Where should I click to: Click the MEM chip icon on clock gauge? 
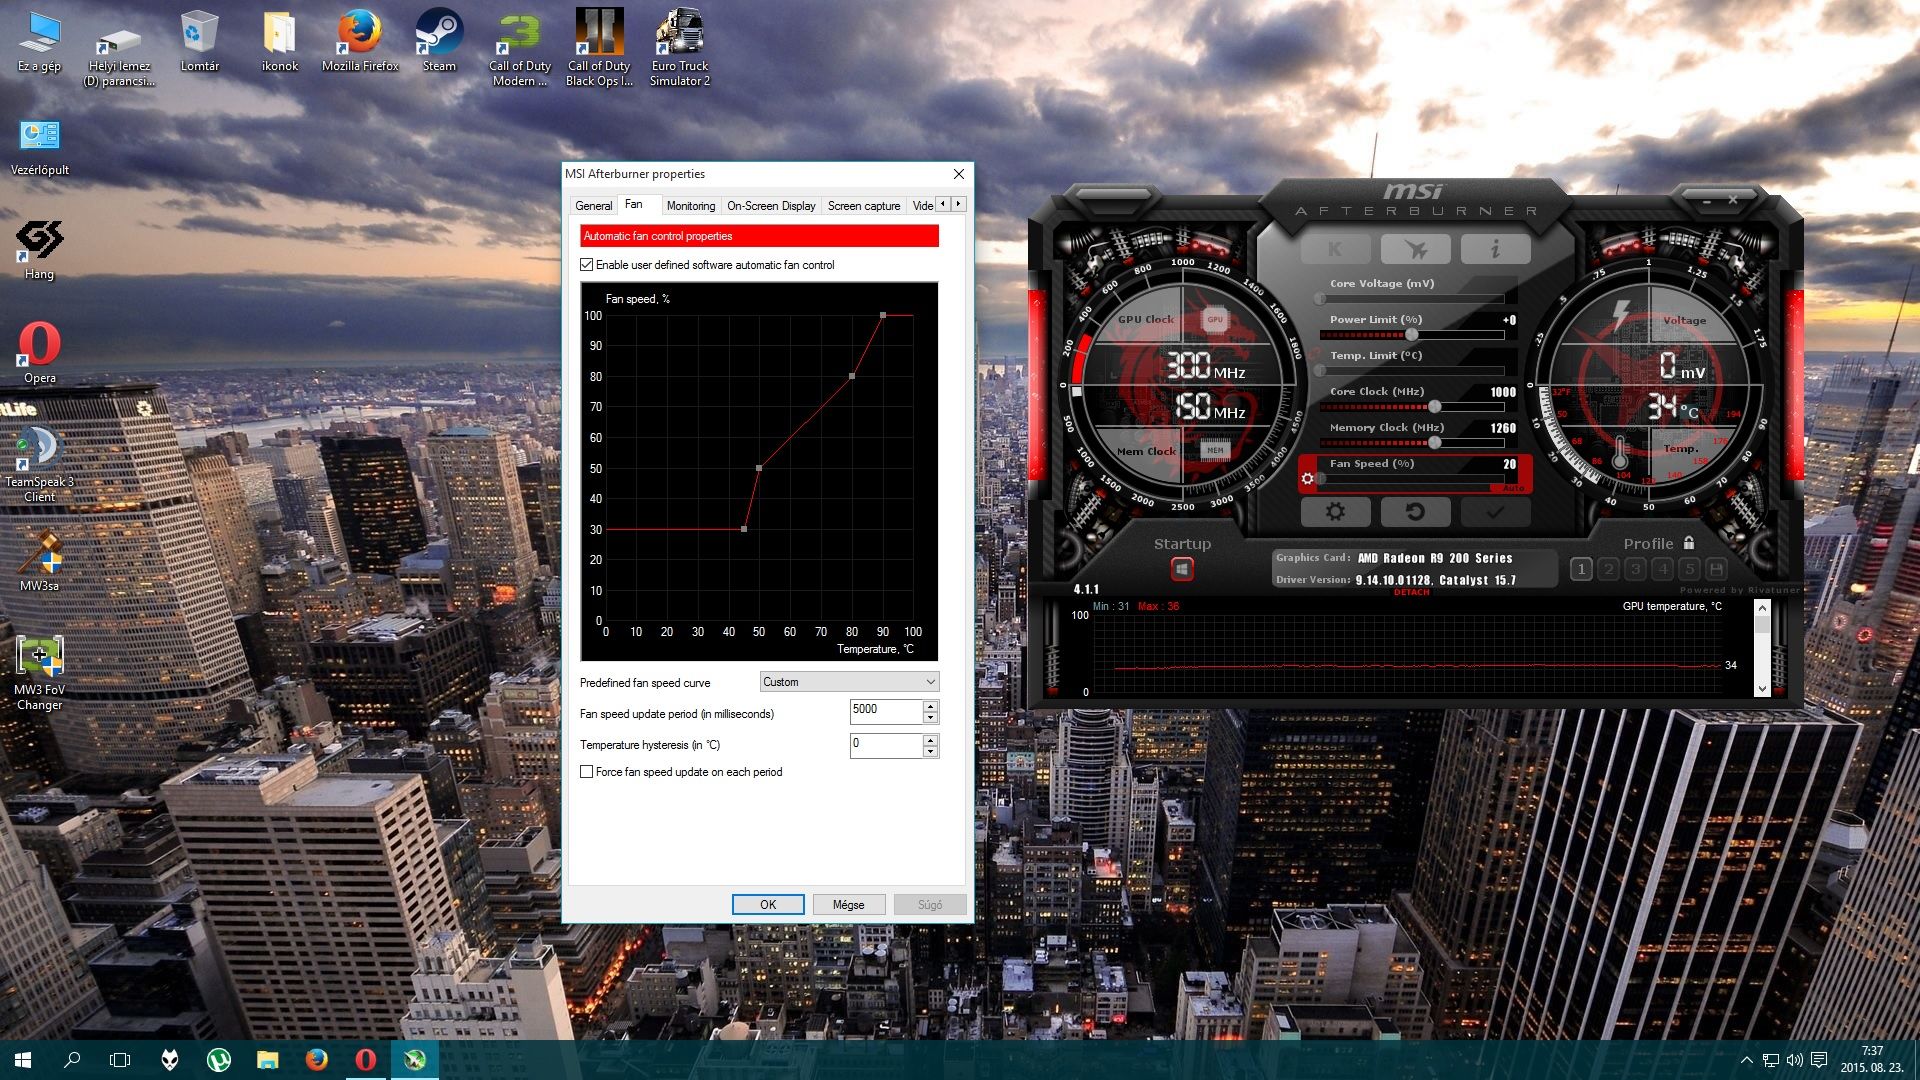(1215, 450)
